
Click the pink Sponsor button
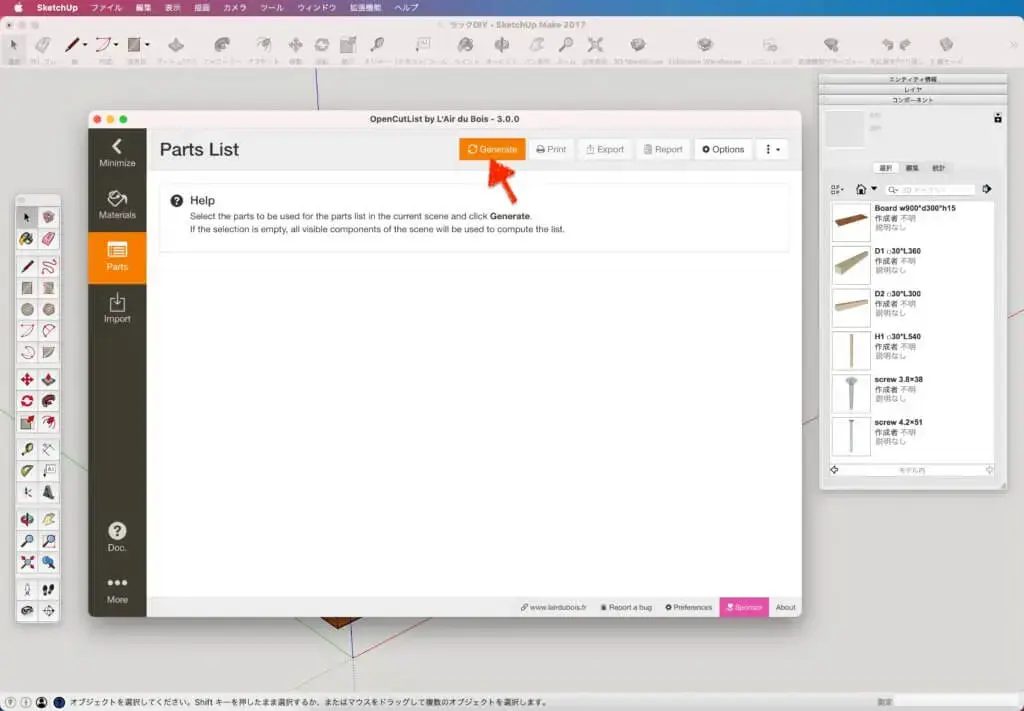(744, 607)
